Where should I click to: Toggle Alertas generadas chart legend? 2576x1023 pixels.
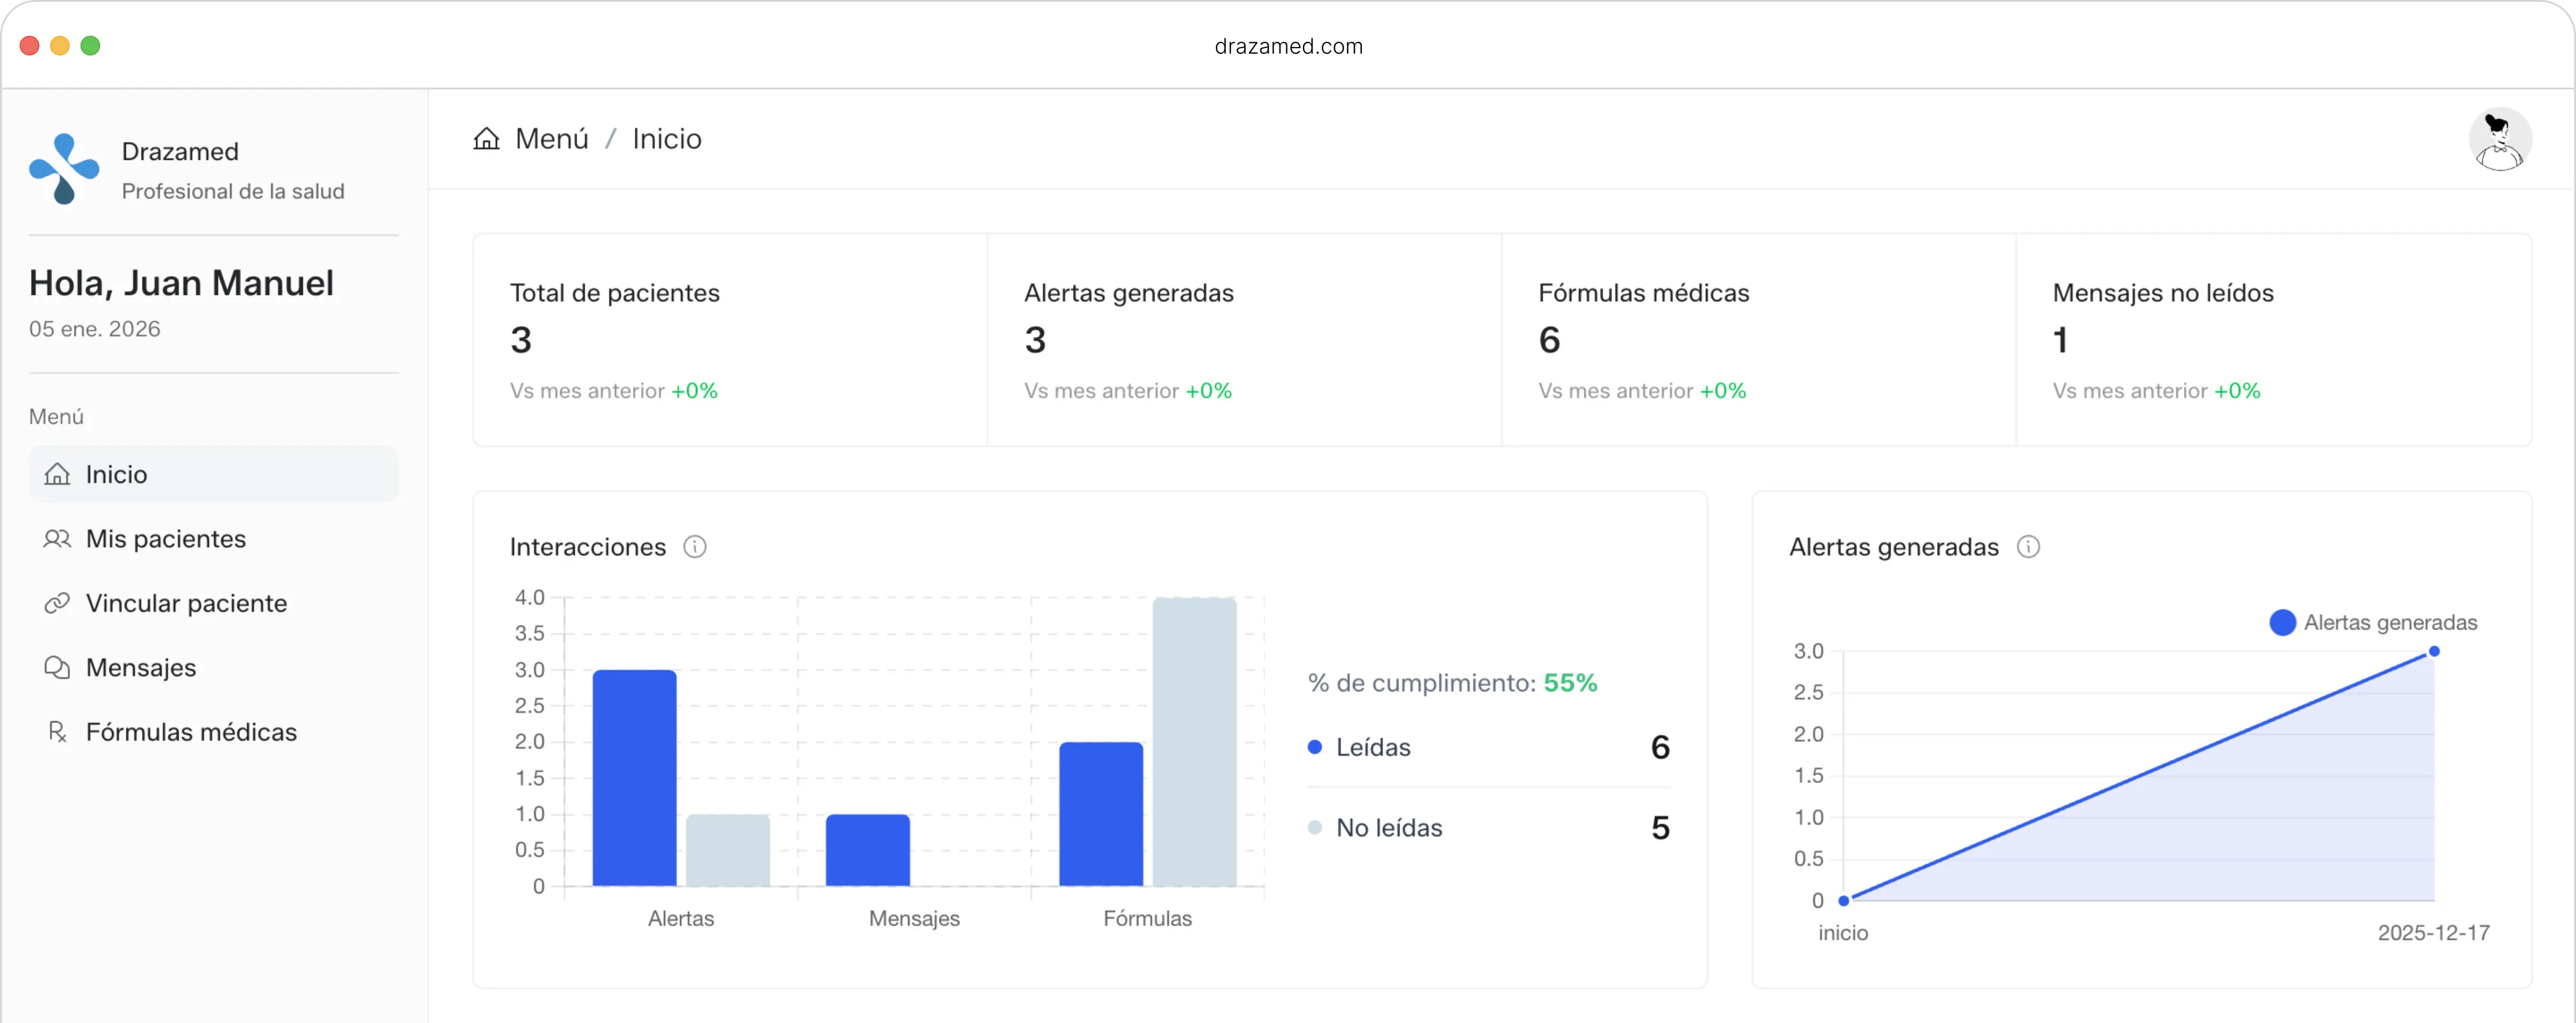pyautogui.click(x=2373, y=623)
